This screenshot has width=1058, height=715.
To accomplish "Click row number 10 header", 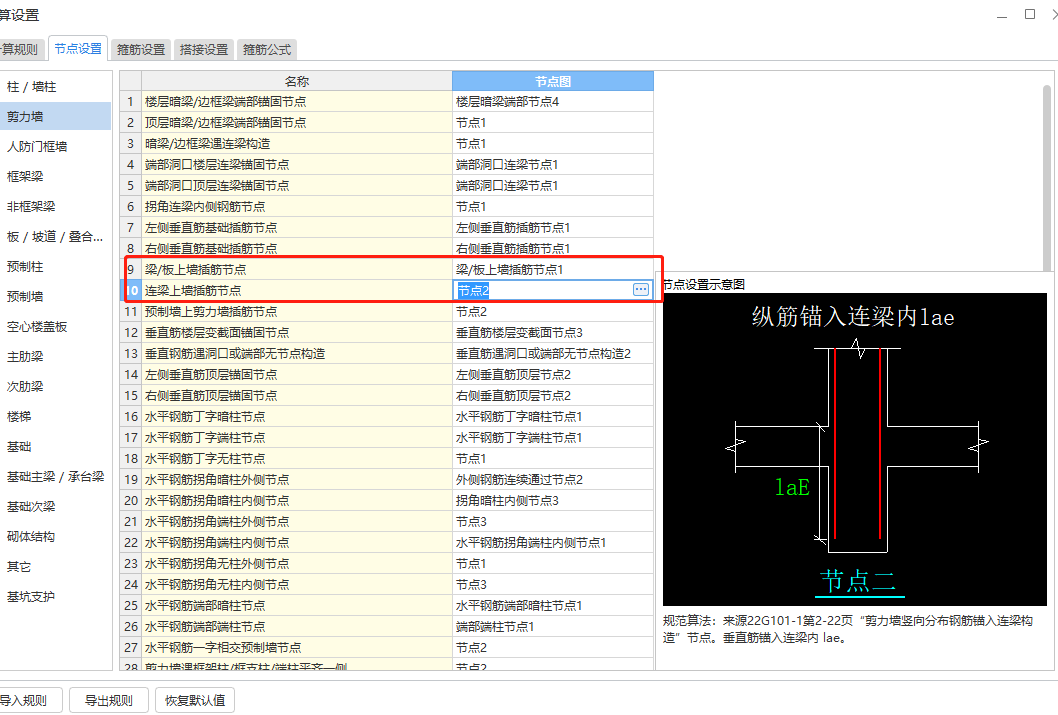I will pyautogui.click(x=131, y=290).
